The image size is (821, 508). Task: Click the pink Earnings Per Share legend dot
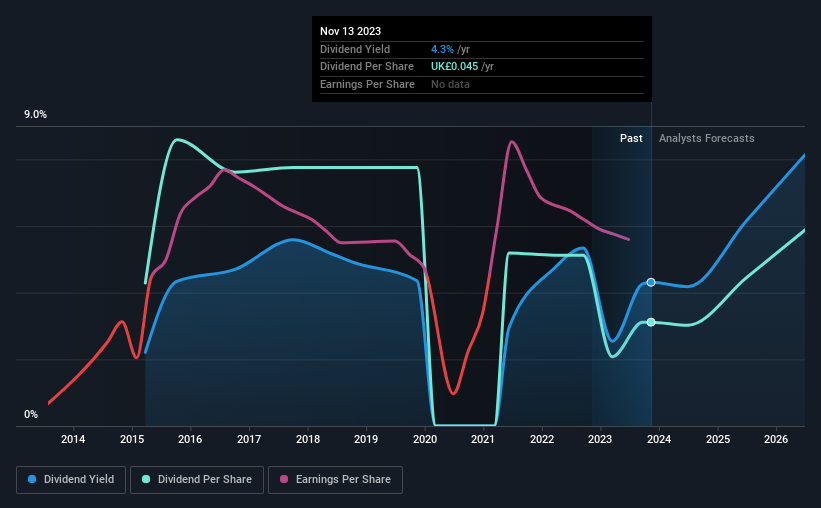click(284, 479)
